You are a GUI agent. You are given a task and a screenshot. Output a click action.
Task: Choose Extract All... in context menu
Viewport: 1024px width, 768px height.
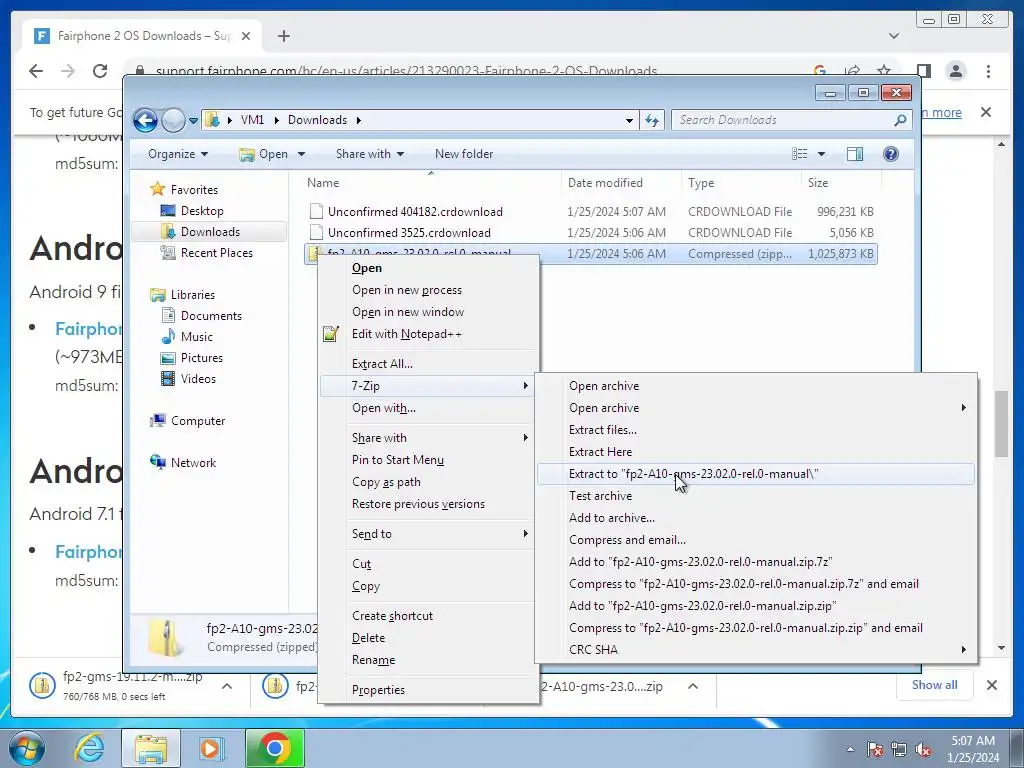tap(428, 364)
